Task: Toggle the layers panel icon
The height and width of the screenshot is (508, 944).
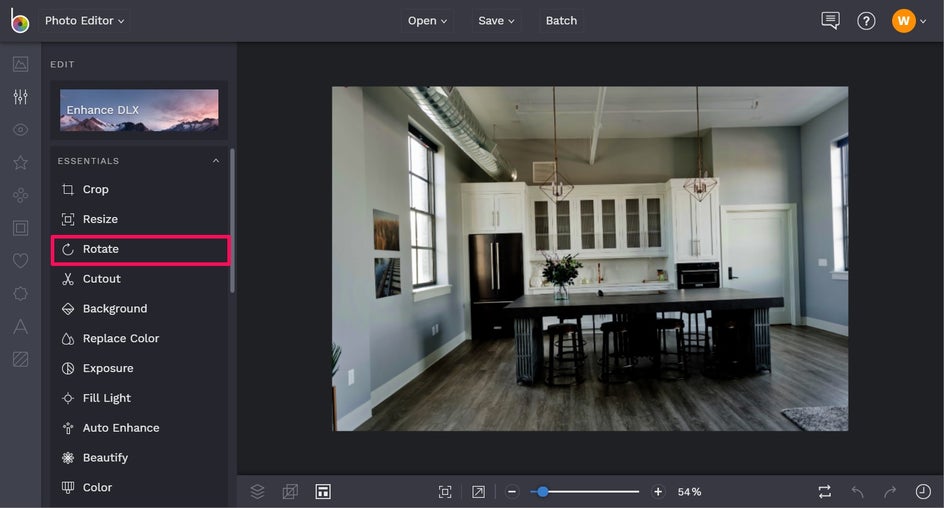Action: pos(257,492)
